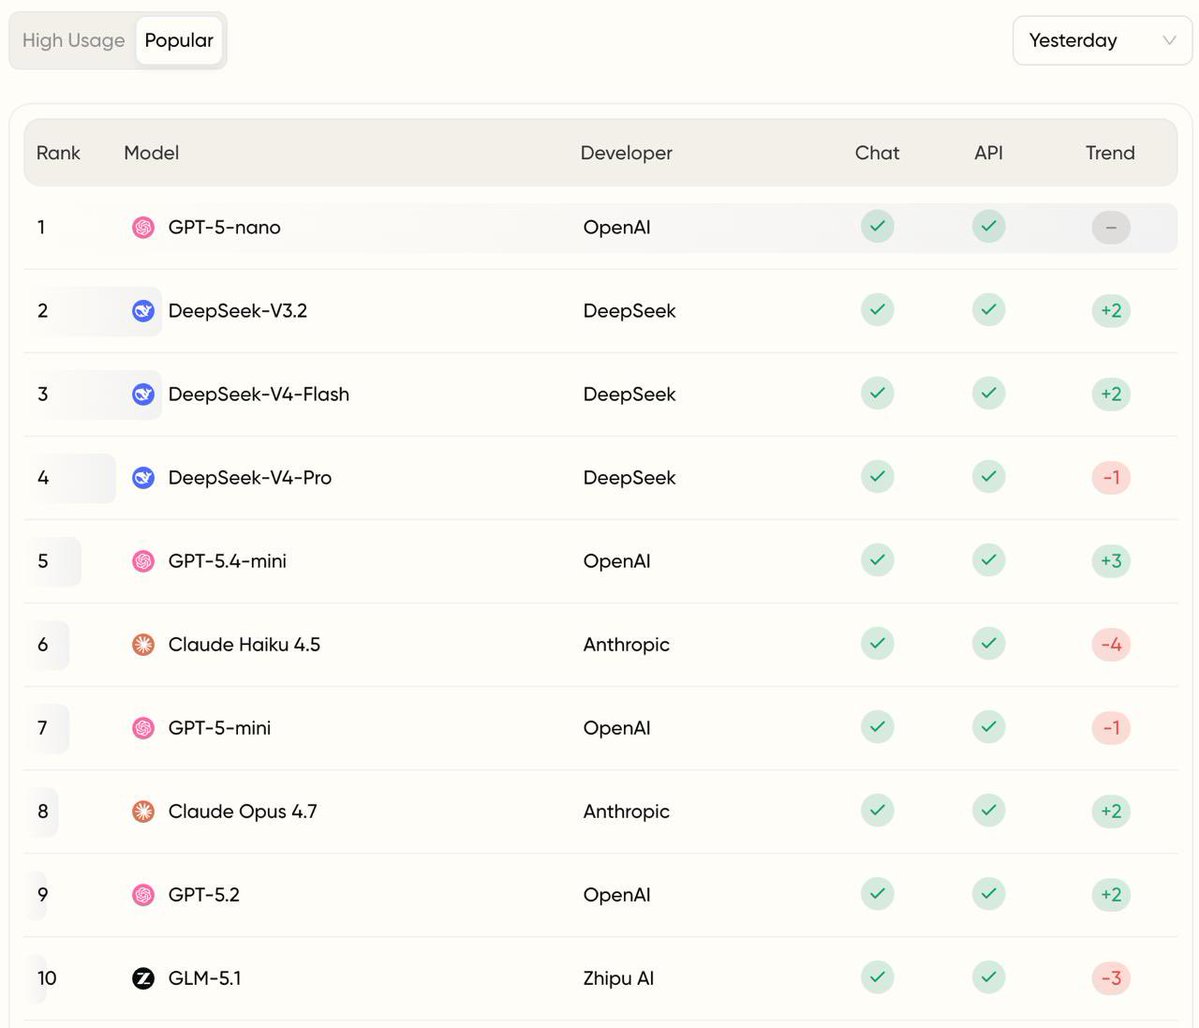Open the Claude Opus 4.7 model name
The height and width of the screenshot is (1028, 1199).
point(242,811)
